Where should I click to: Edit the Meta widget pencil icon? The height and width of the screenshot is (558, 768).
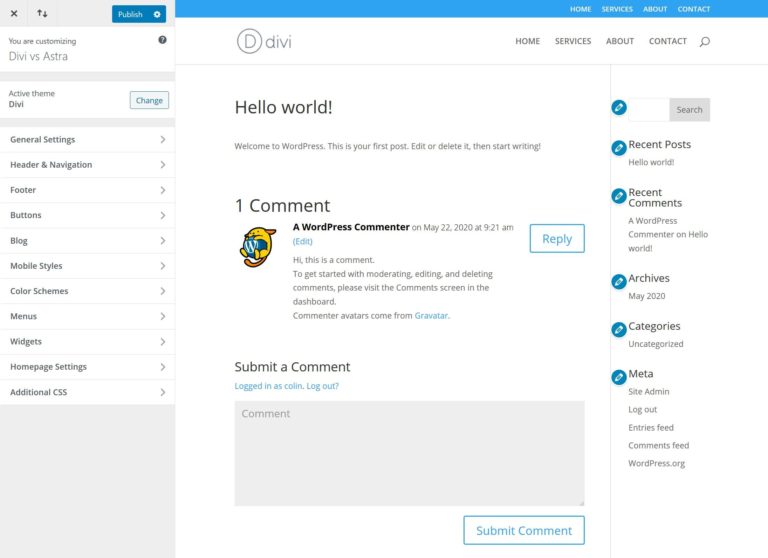pyautogui.click(x=619, y=377)
